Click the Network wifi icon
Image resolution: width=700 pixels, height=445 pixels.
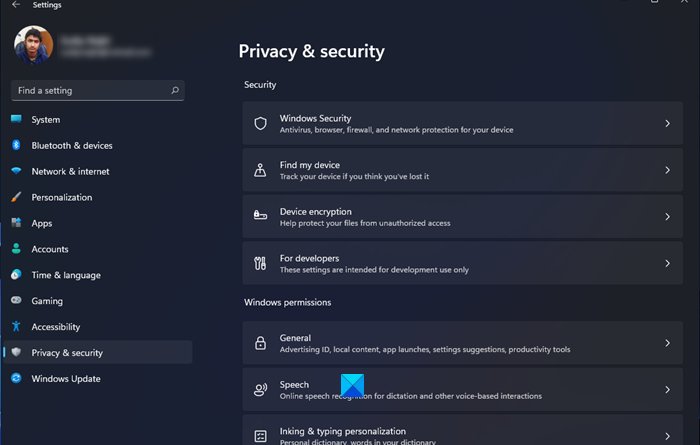[x=16, y=171]
